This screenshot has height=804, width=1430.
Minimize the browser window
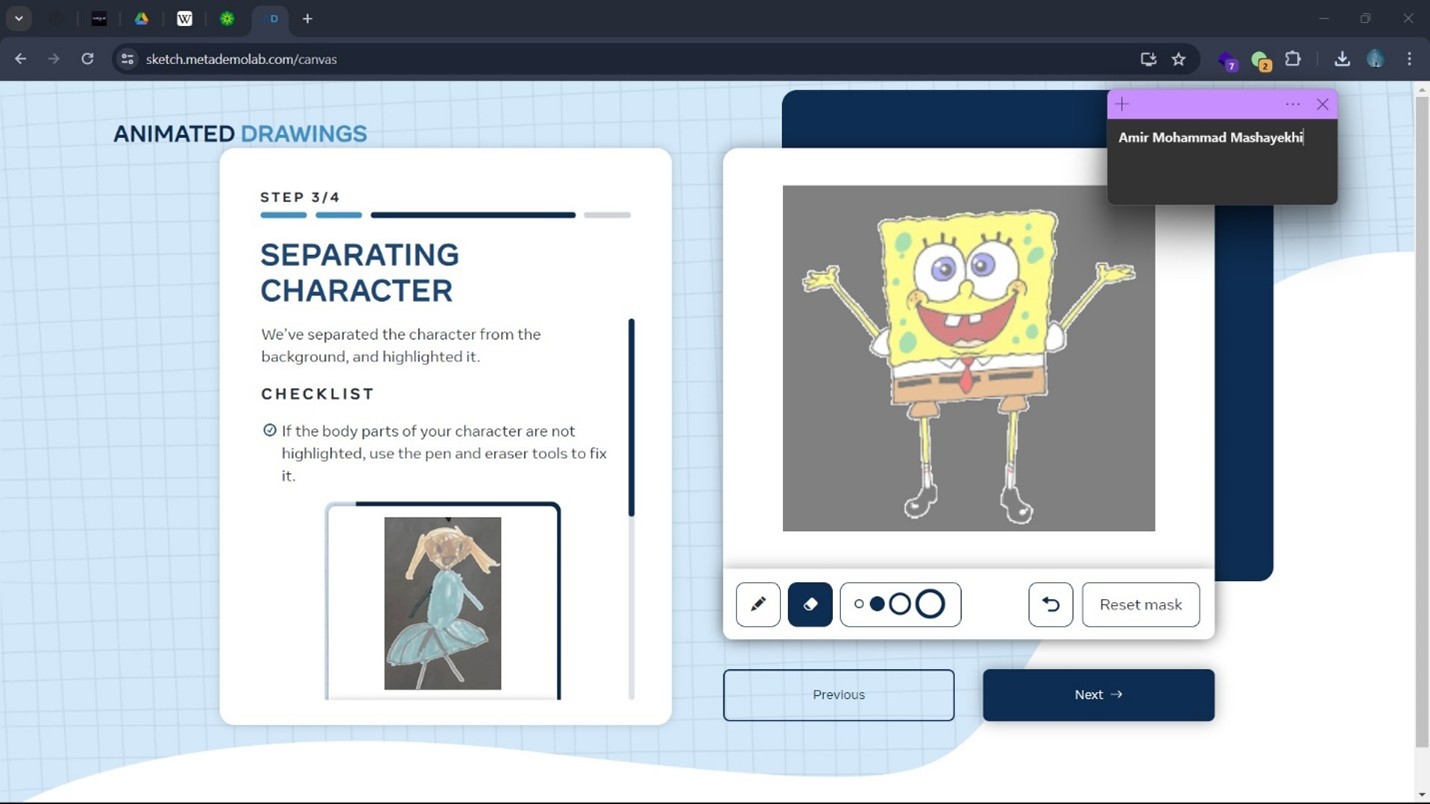1323,18
